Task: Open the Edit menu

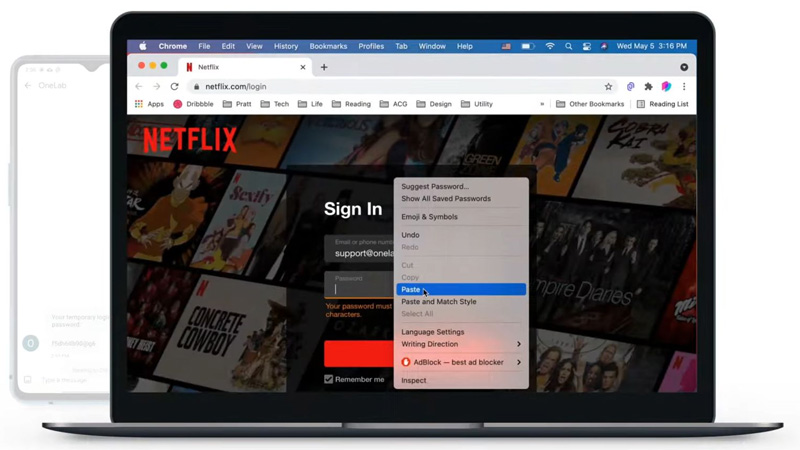Action: tap(228, 46)
